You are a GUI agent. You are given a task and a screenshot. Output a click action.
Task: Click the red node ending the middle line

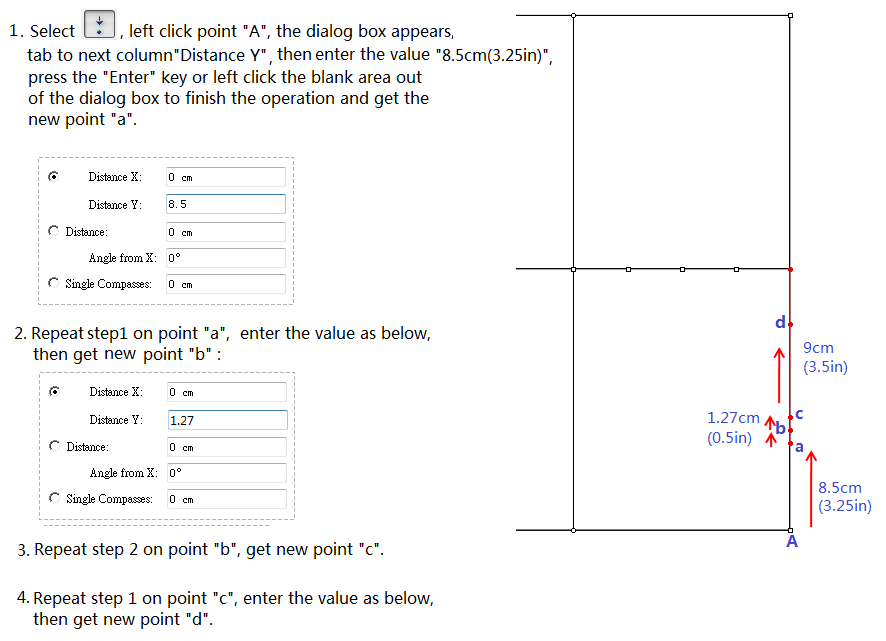click(790, 269)
